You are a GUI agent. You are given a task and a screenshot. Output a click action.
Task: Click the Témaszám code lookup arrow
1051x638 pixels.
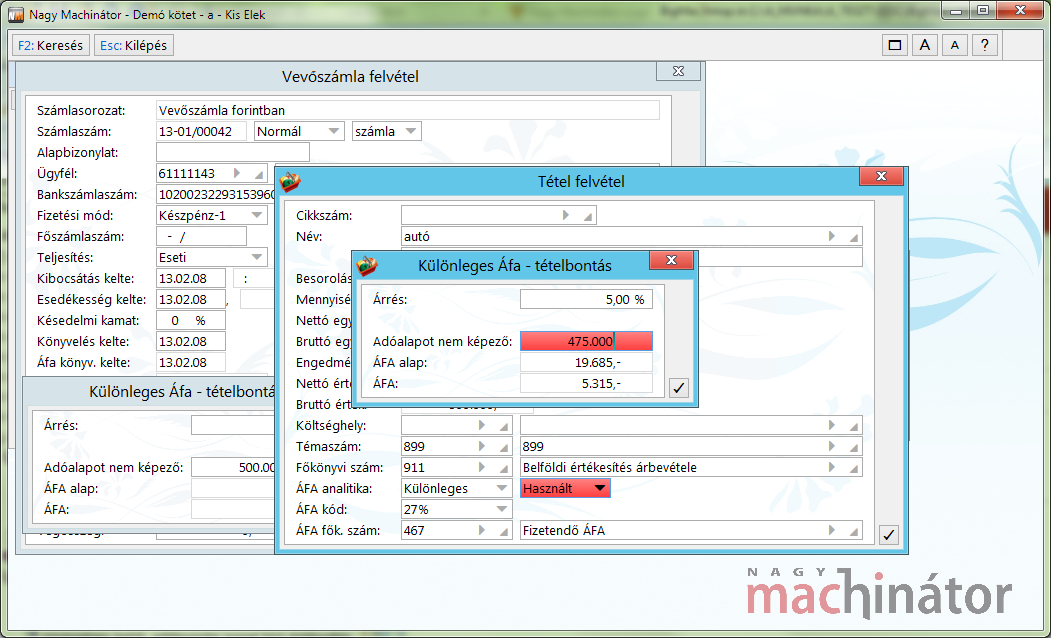[481, 446]
